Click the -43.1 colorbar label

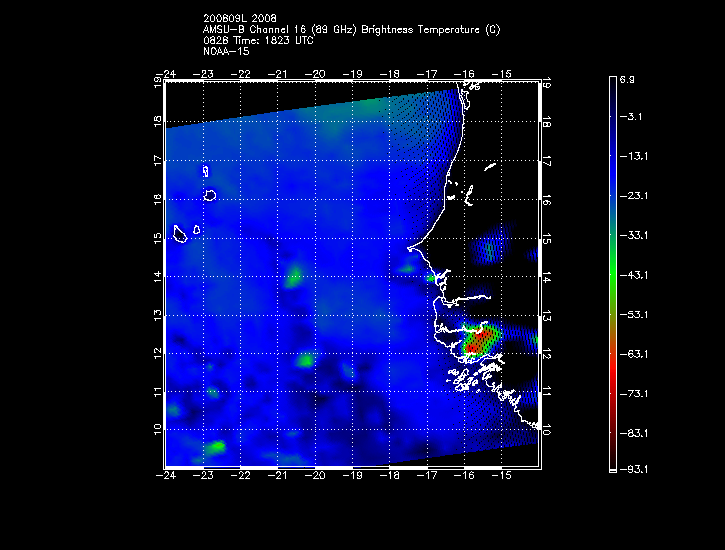point(633,275)
